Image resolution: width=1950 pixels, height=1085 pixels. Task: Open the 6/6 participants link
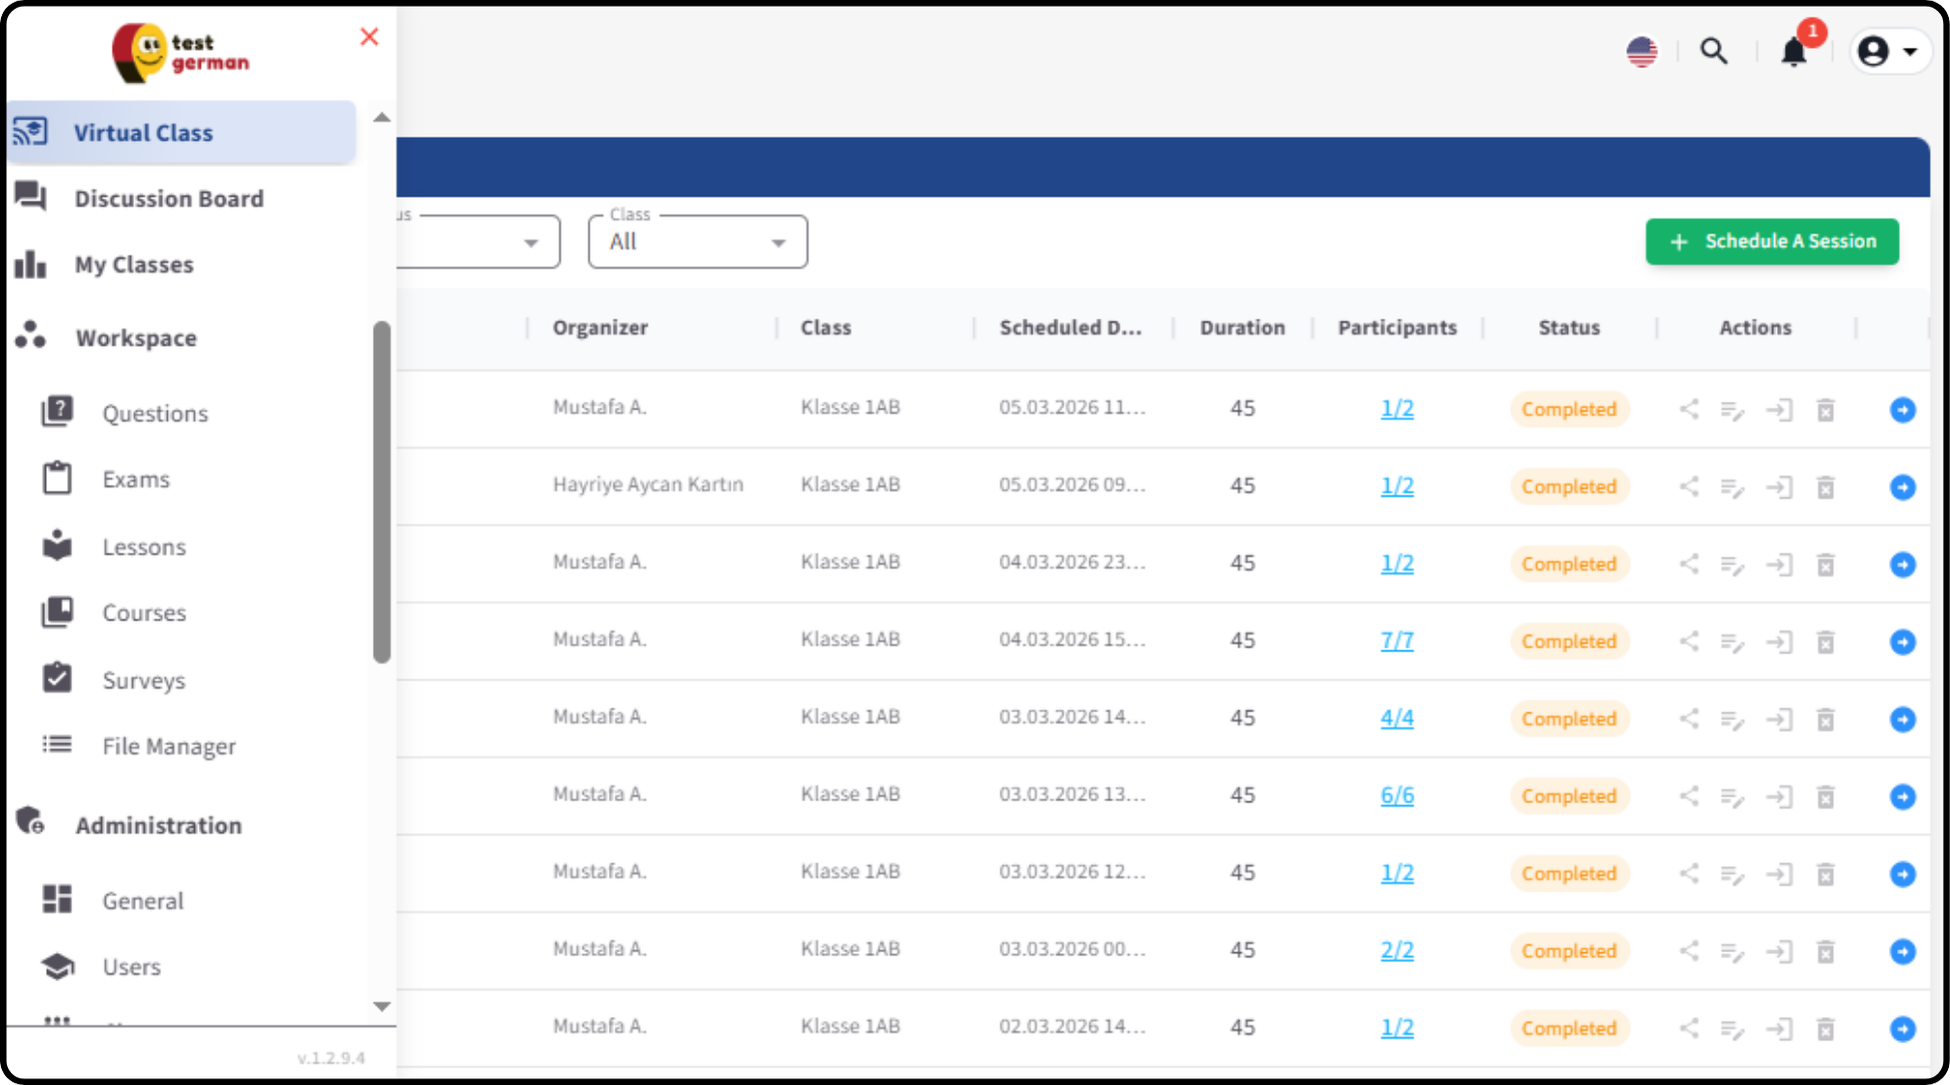tap(1397, 796)
